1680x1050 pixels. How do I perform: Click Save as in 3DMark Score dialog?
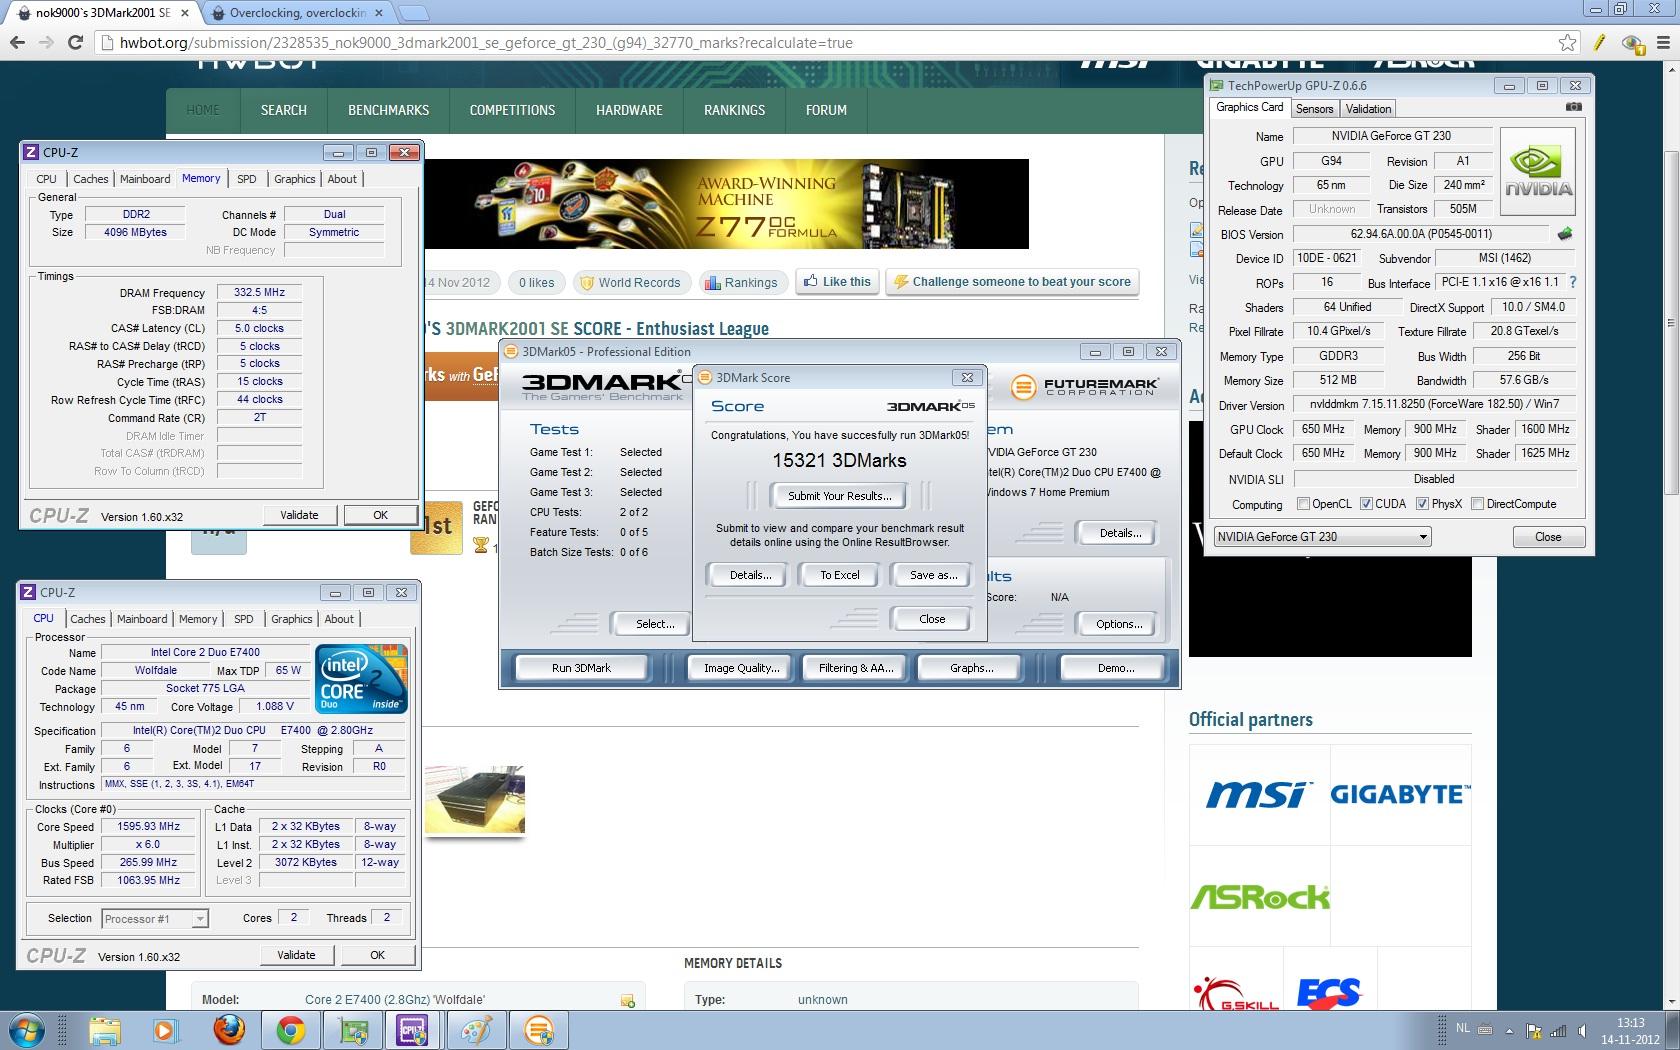click(x=933, y=575)
